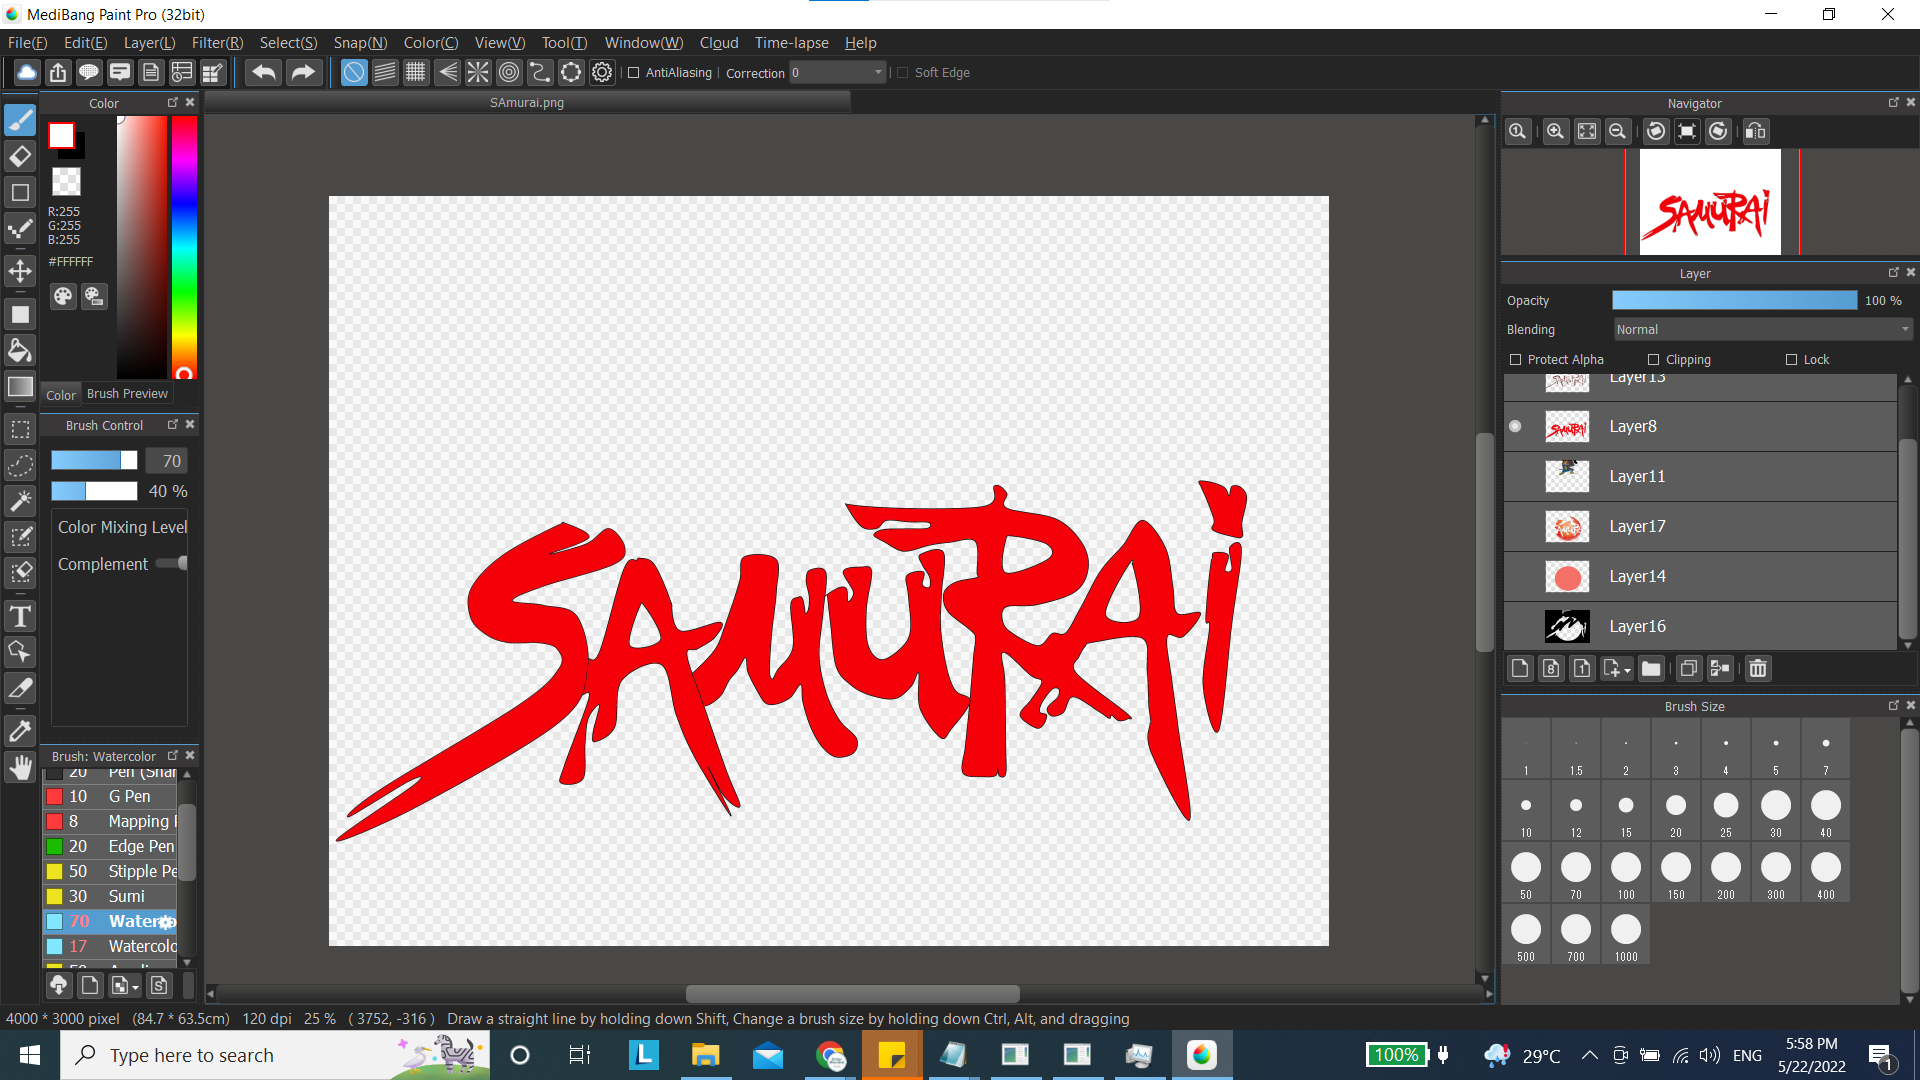Enable Clipping checkbox
Image resolution: width=1920 pixels, height=1080 pixels.
(1653, 360)
